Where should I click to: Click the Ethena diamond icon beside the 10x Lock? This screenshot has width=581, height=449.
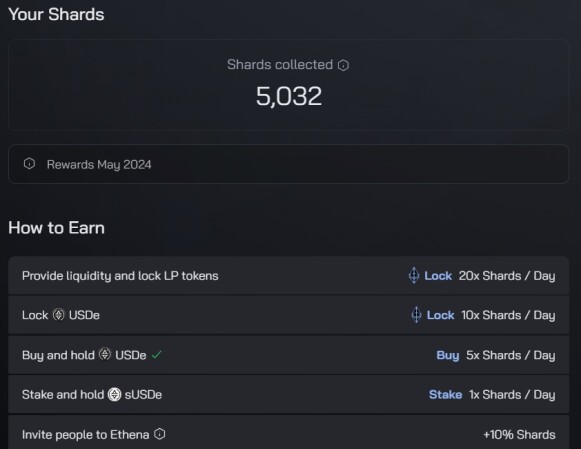tap(416, 315)
